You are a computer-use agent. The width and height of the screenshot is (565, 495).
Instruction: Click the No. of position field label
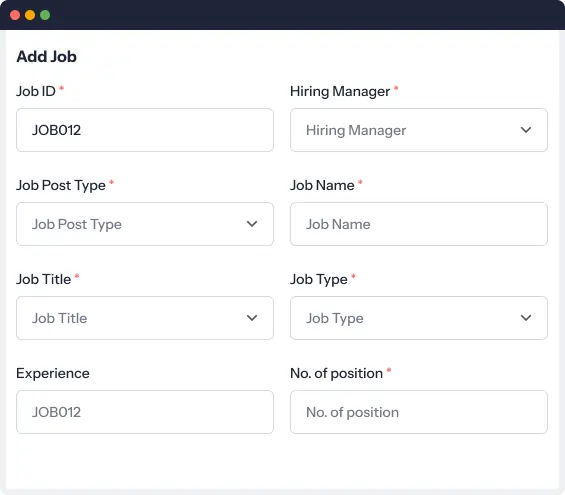coord(337,374)
